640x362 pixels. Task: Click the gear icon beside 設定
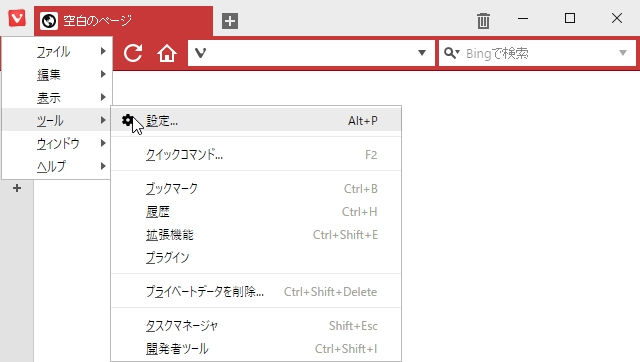[127, 120]
